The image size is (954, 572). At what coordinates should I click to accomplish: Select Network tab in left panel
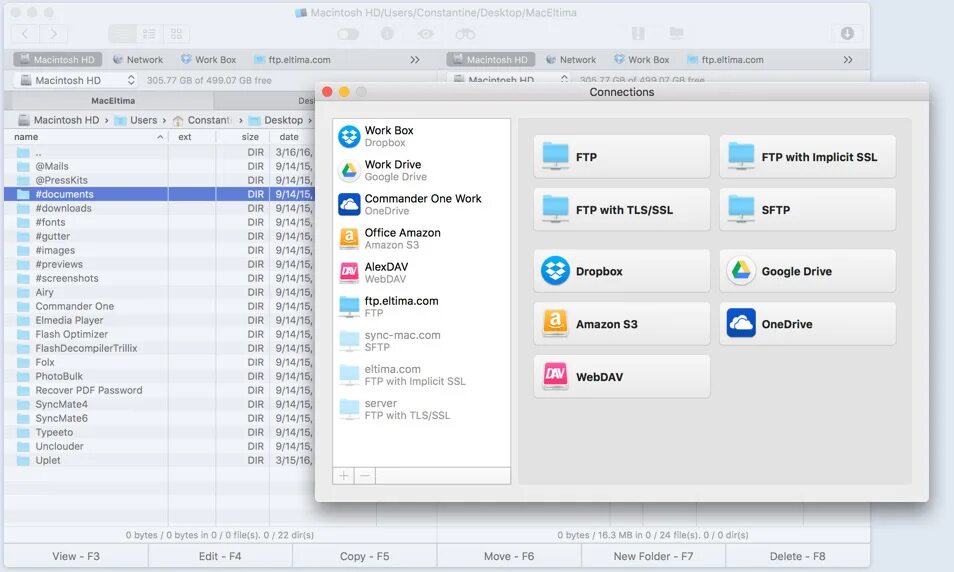tap(138, 60)
